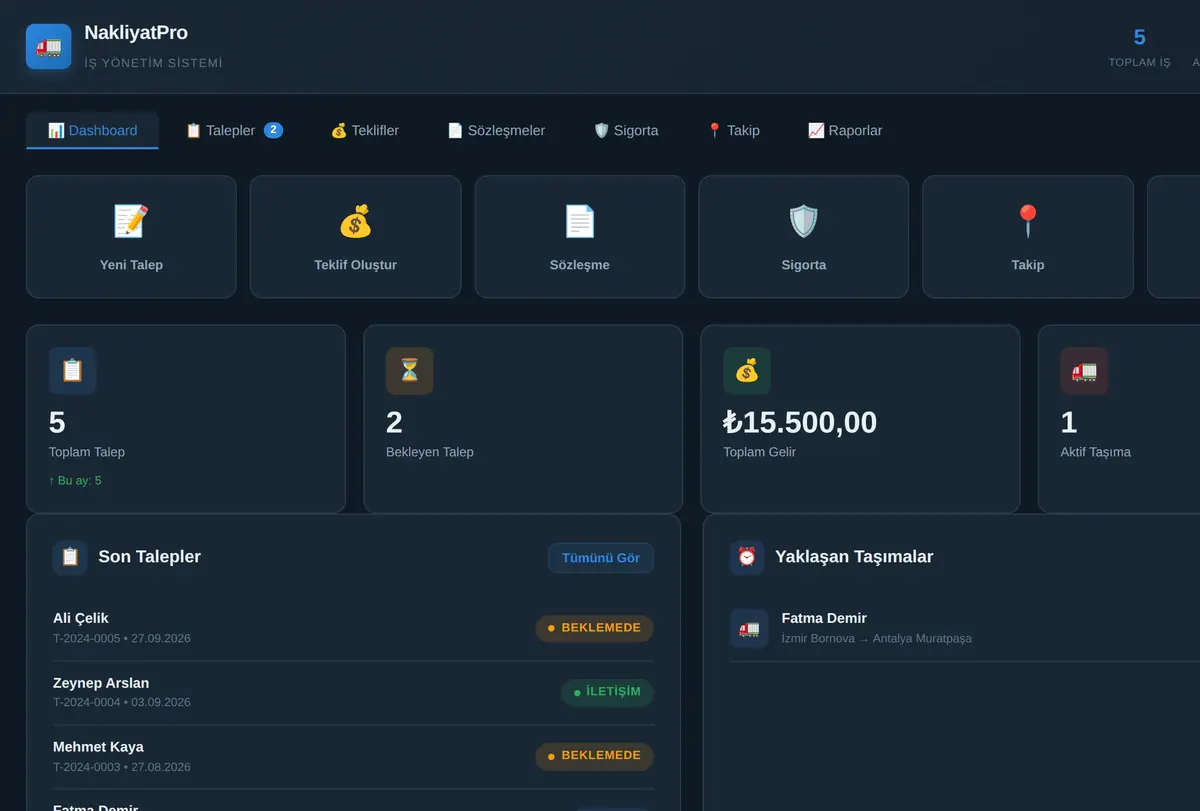Switch to the Talepler tab

(234, 130)
